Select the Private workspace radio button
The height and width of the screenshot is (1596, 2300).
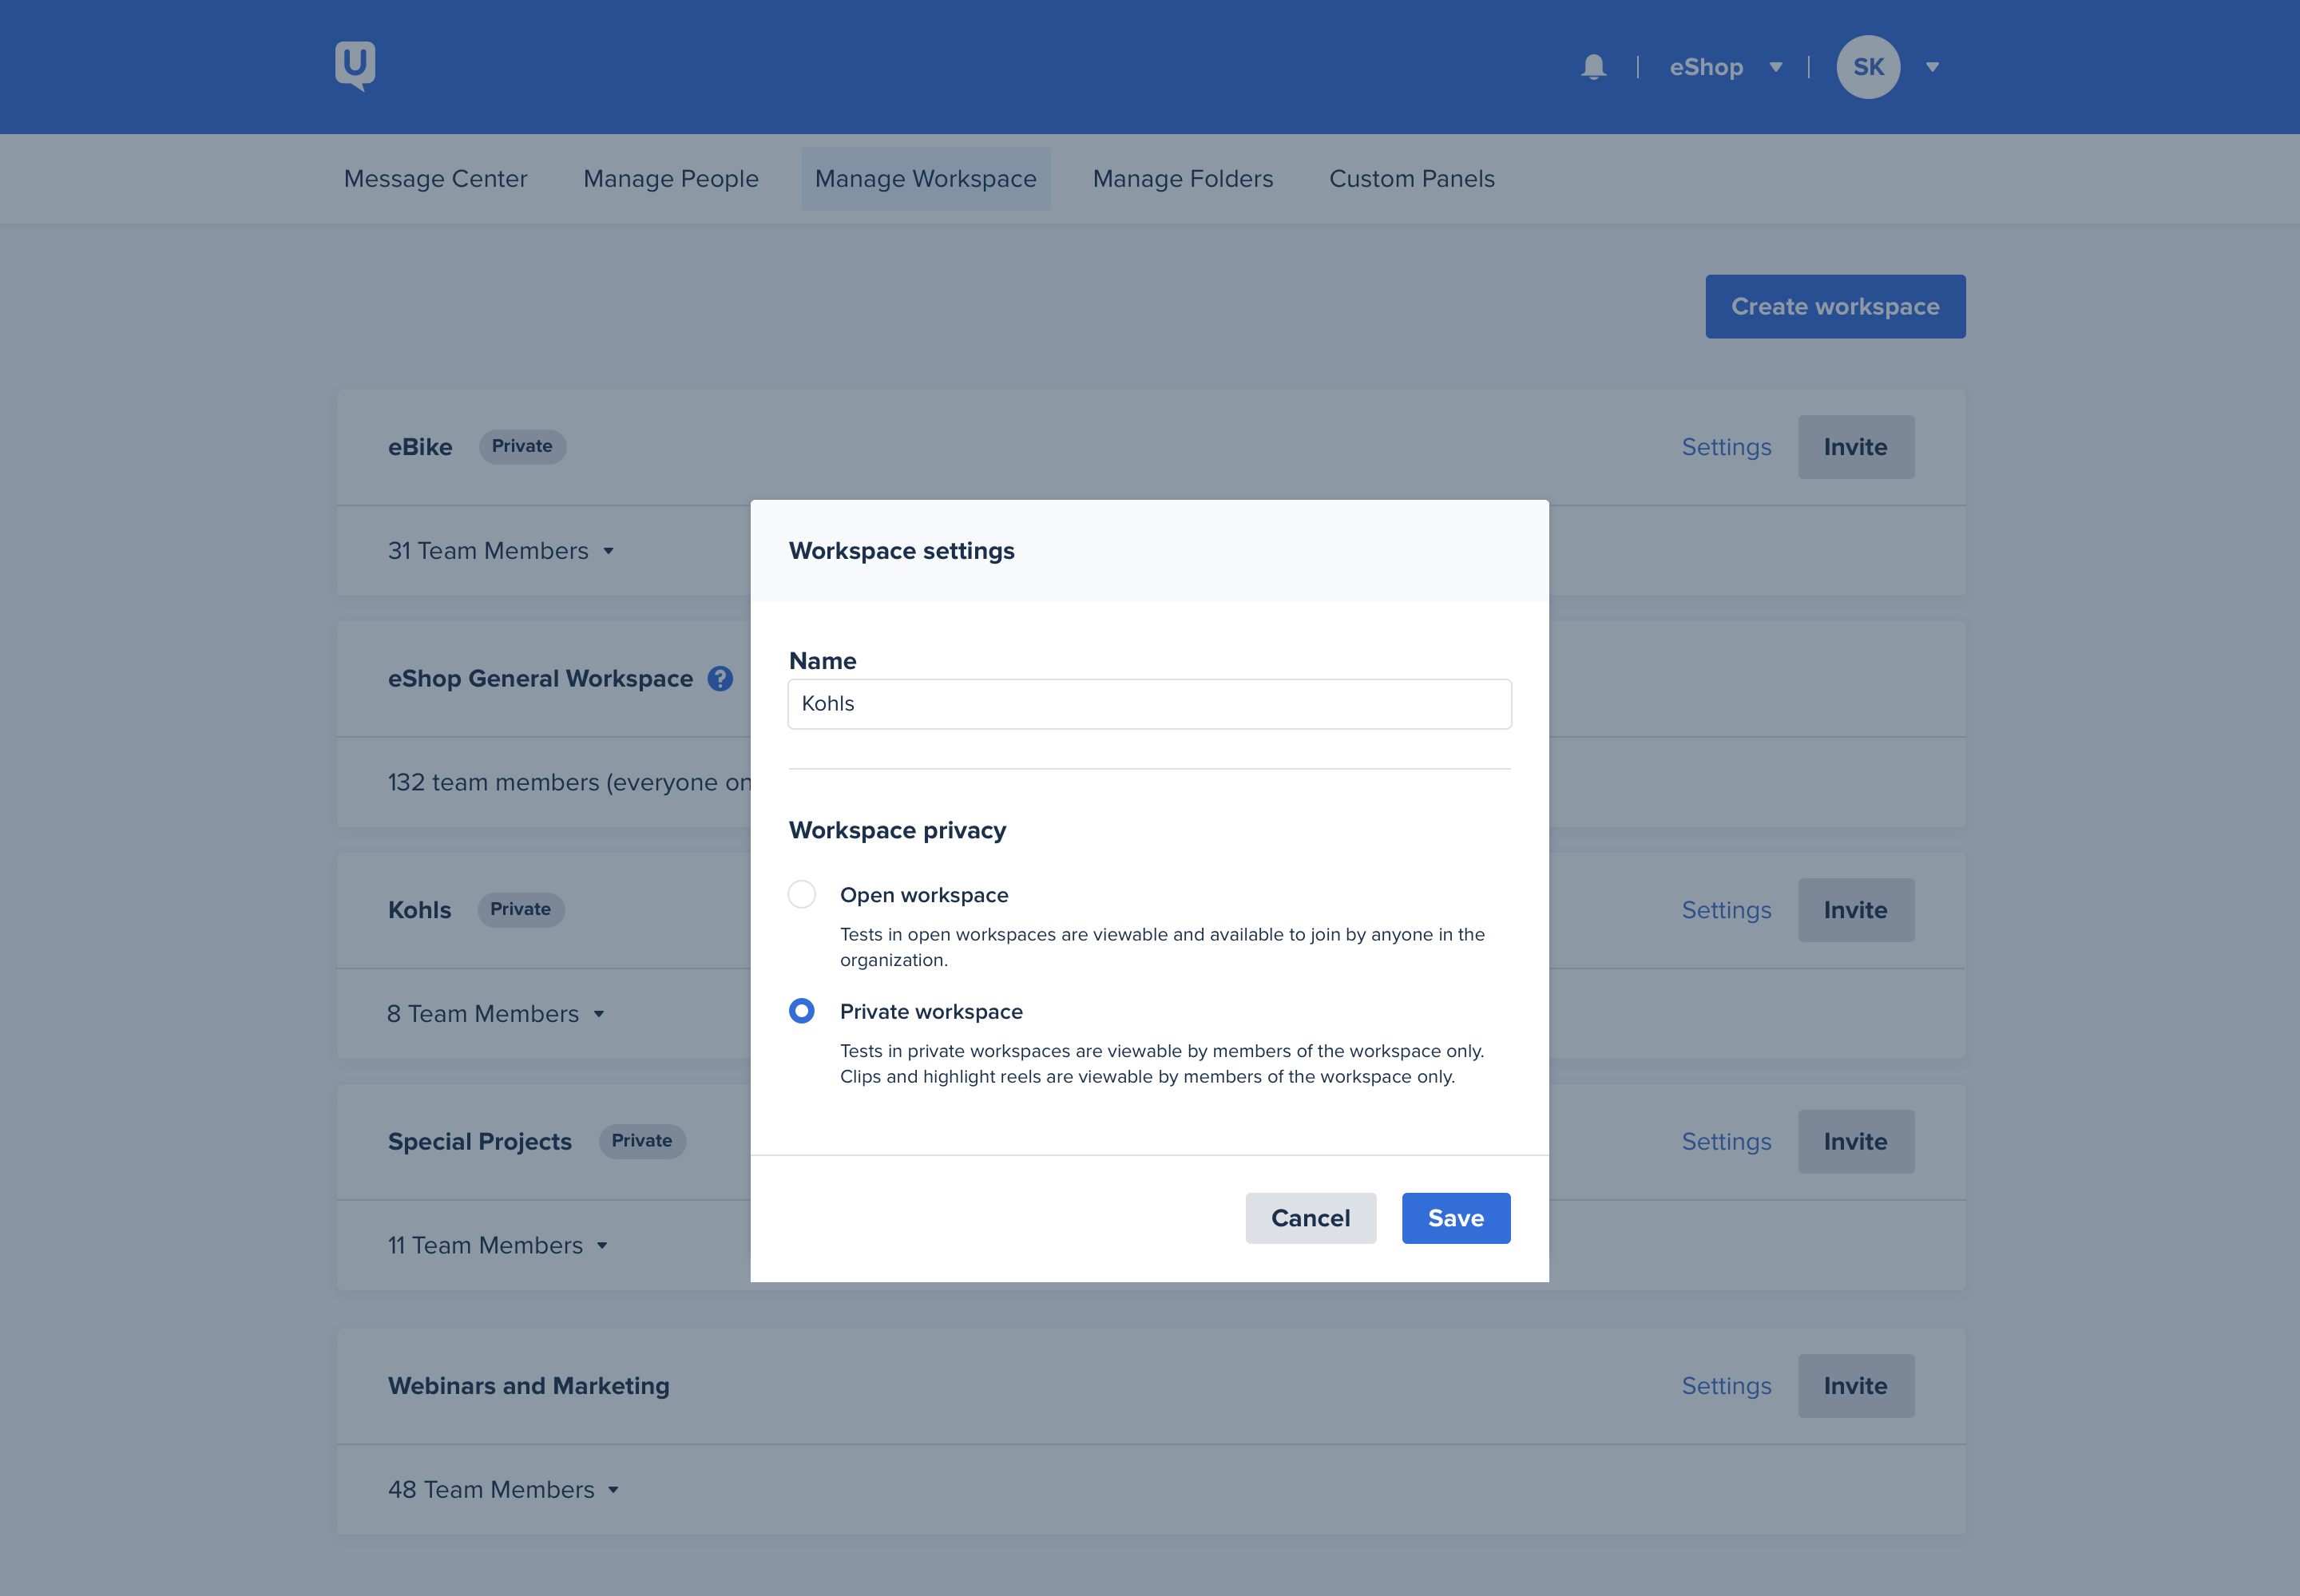pyautogui.click(x=802, y=1011)
